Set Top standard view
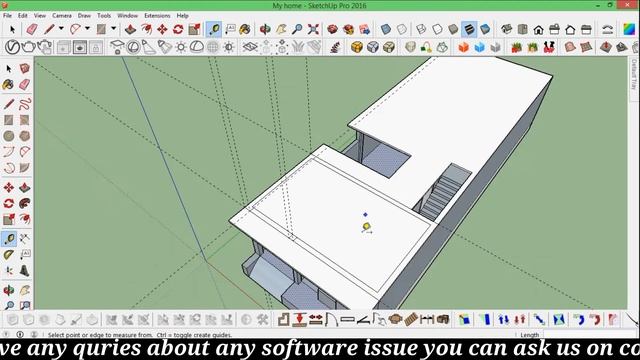 (x=522, y=29)
